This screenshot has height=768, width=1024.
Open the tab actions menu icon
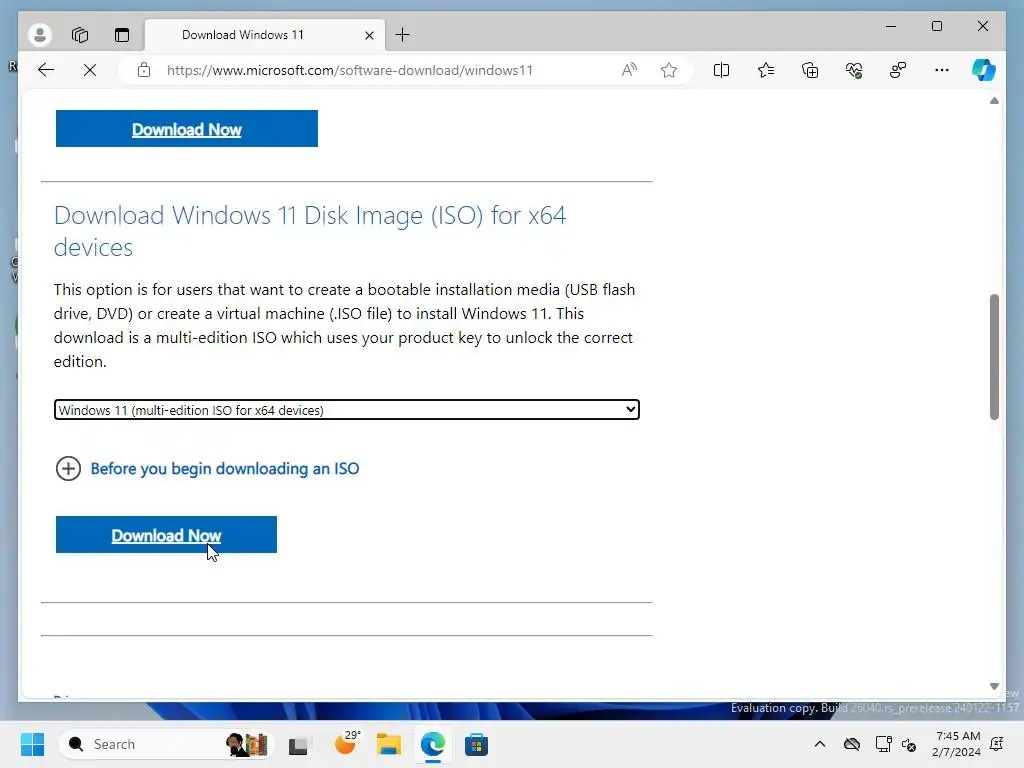(122, 35)
